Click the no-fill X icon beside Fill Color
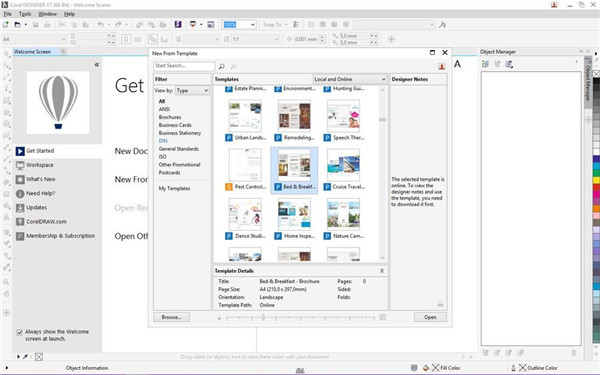The height and width of the screenshot is (375, 600). pos(435,368)
